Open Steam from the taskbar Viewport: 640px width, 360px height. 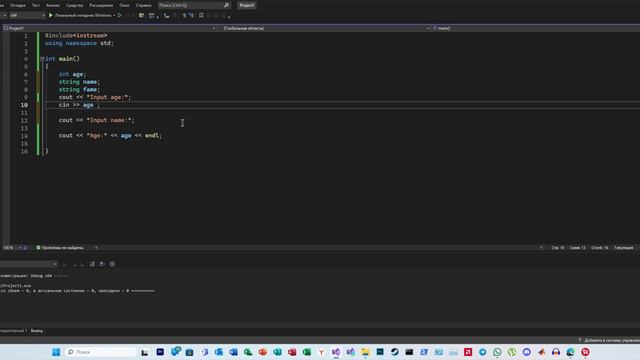tap(394, 352)
